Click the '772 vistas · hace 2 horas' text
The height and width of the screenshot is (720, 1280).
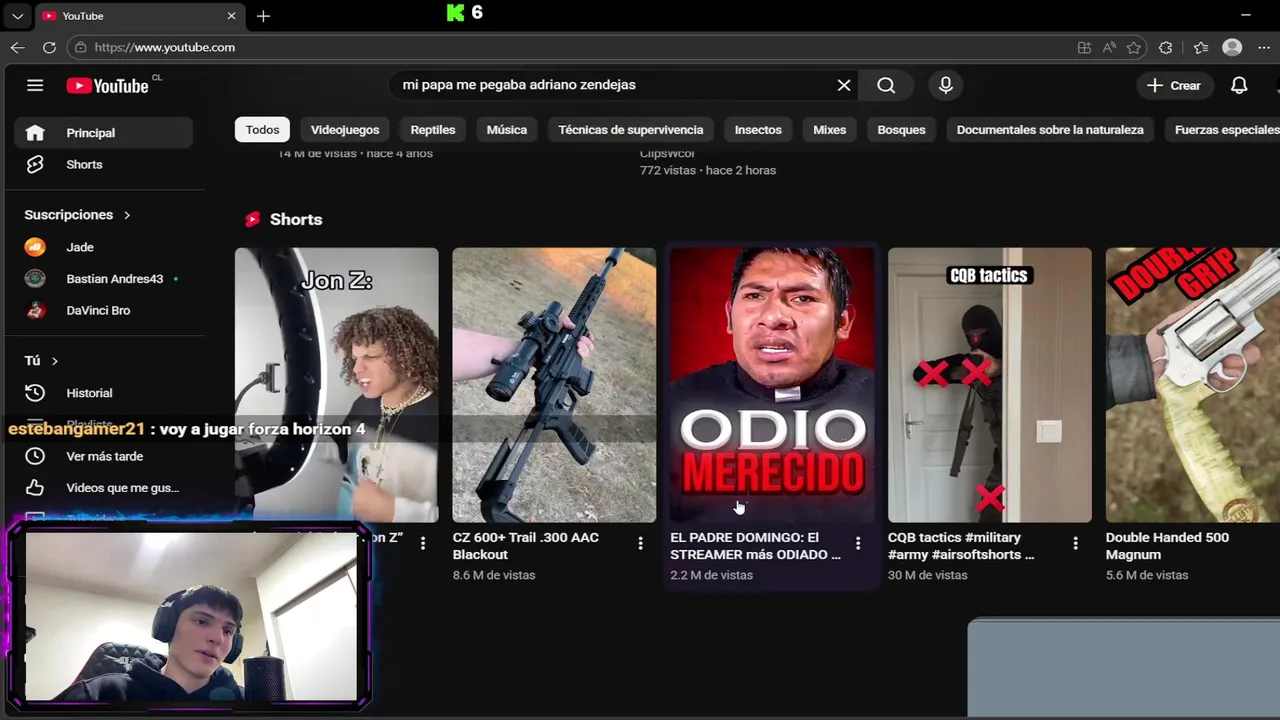click(708, 170)
